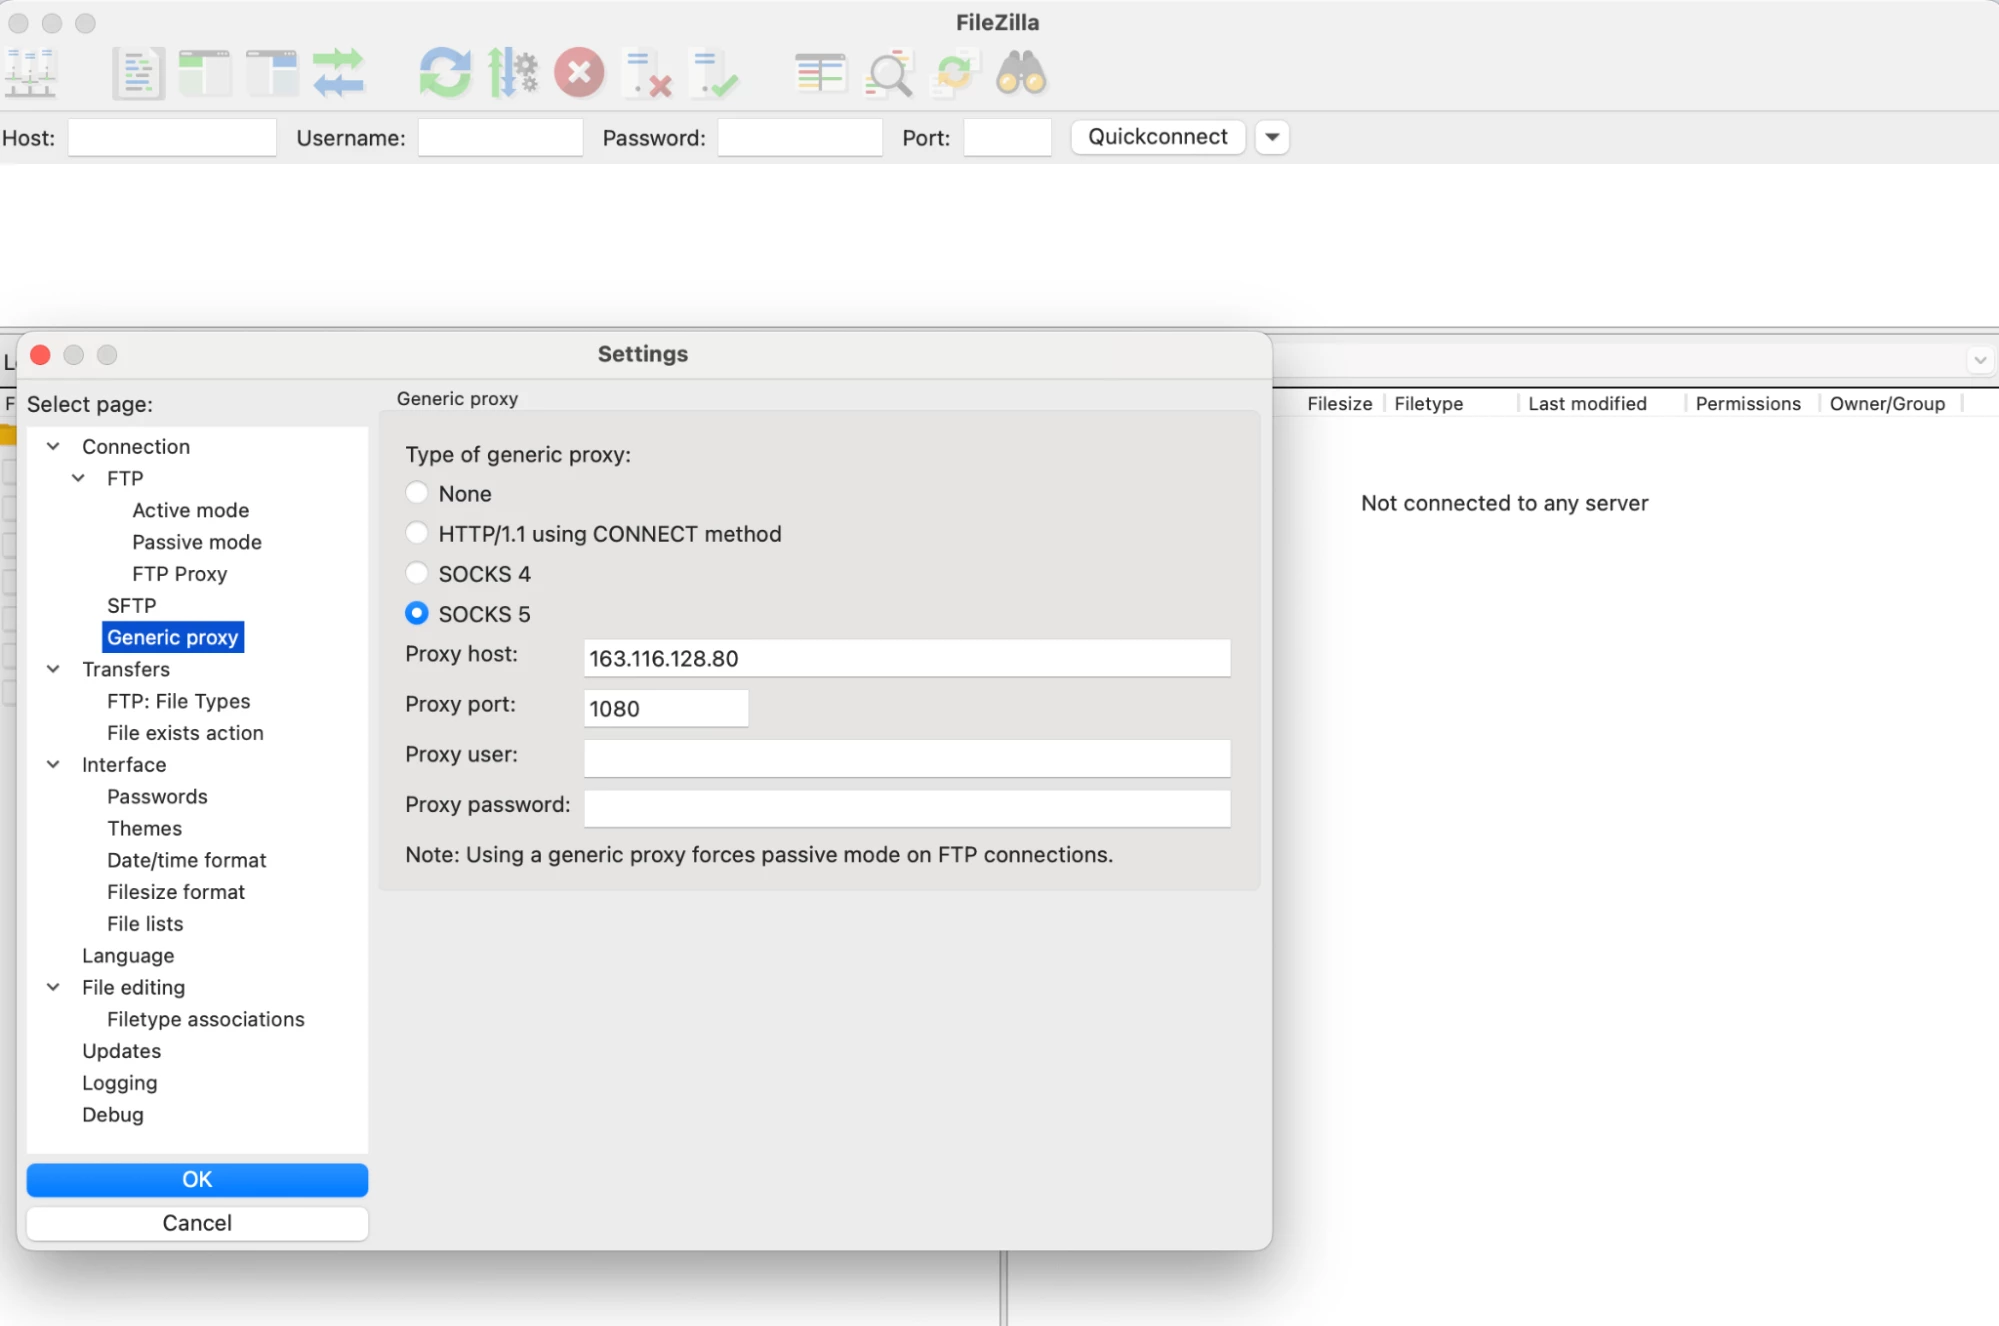
Task: Go to the Themes settings page
Action: [x=144, y=828]
